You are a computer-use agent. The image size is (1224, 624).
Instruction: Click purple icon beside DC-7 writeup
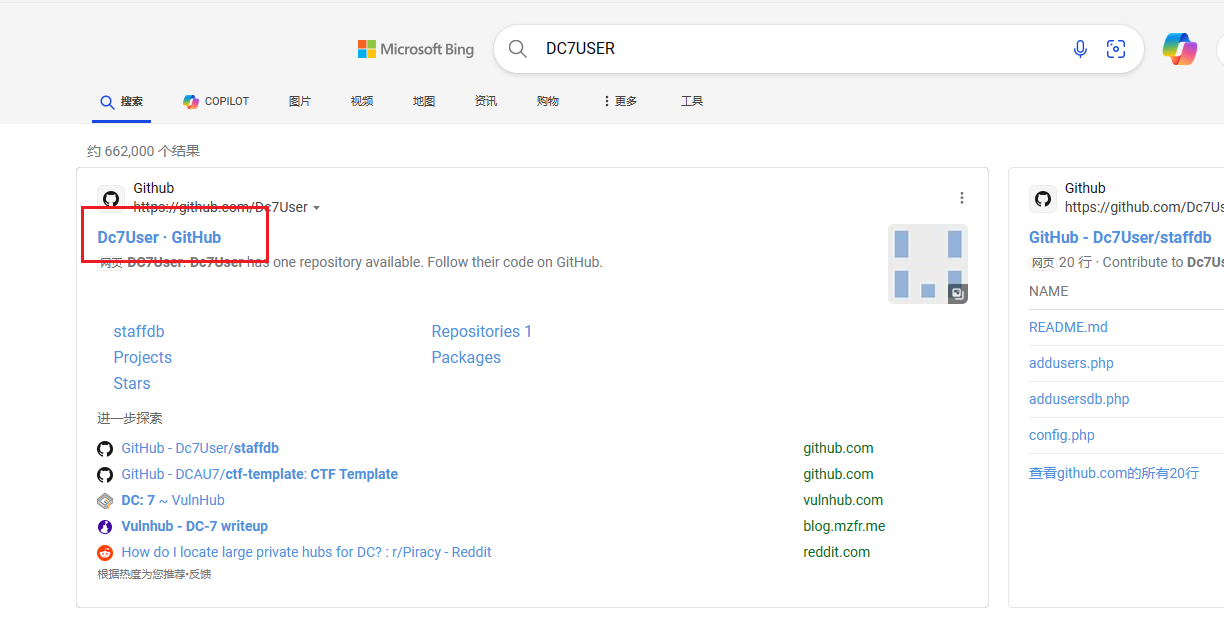pyautogui.click(x=105, y=526)
